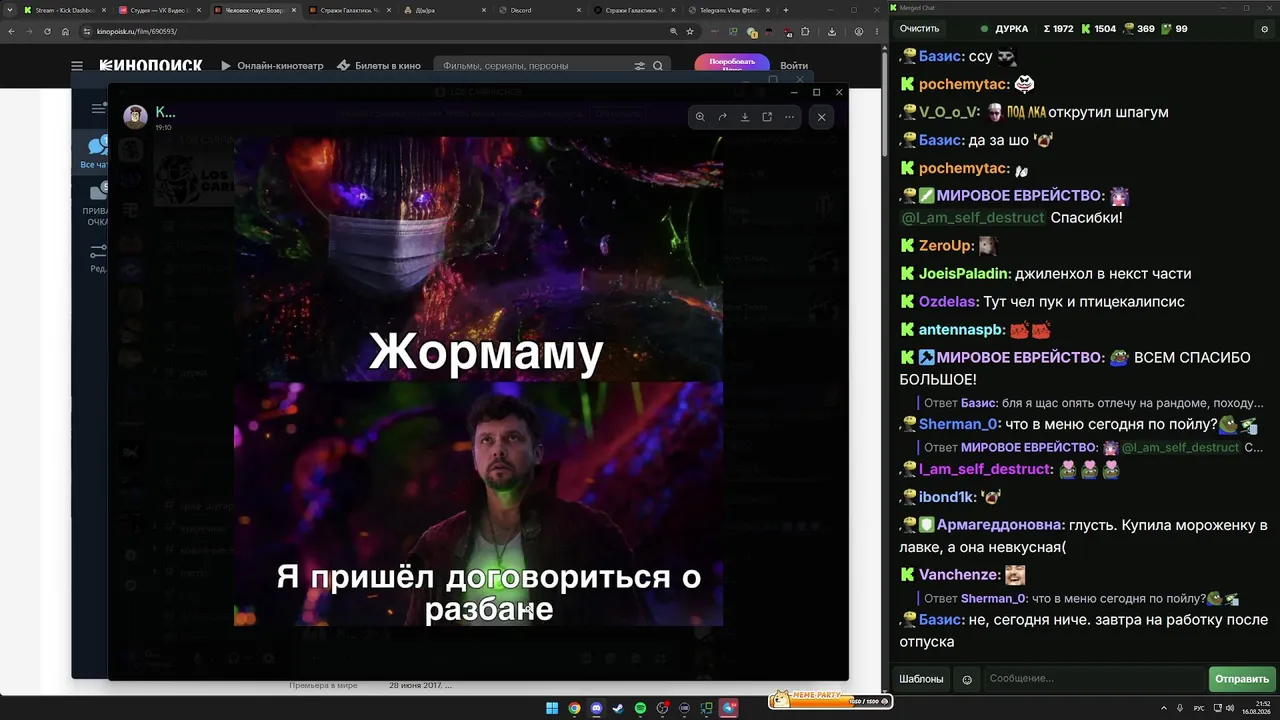Switch to Telegram: View browser tab
Viewport: 1280px width, 720px height.
click(729, 10)
